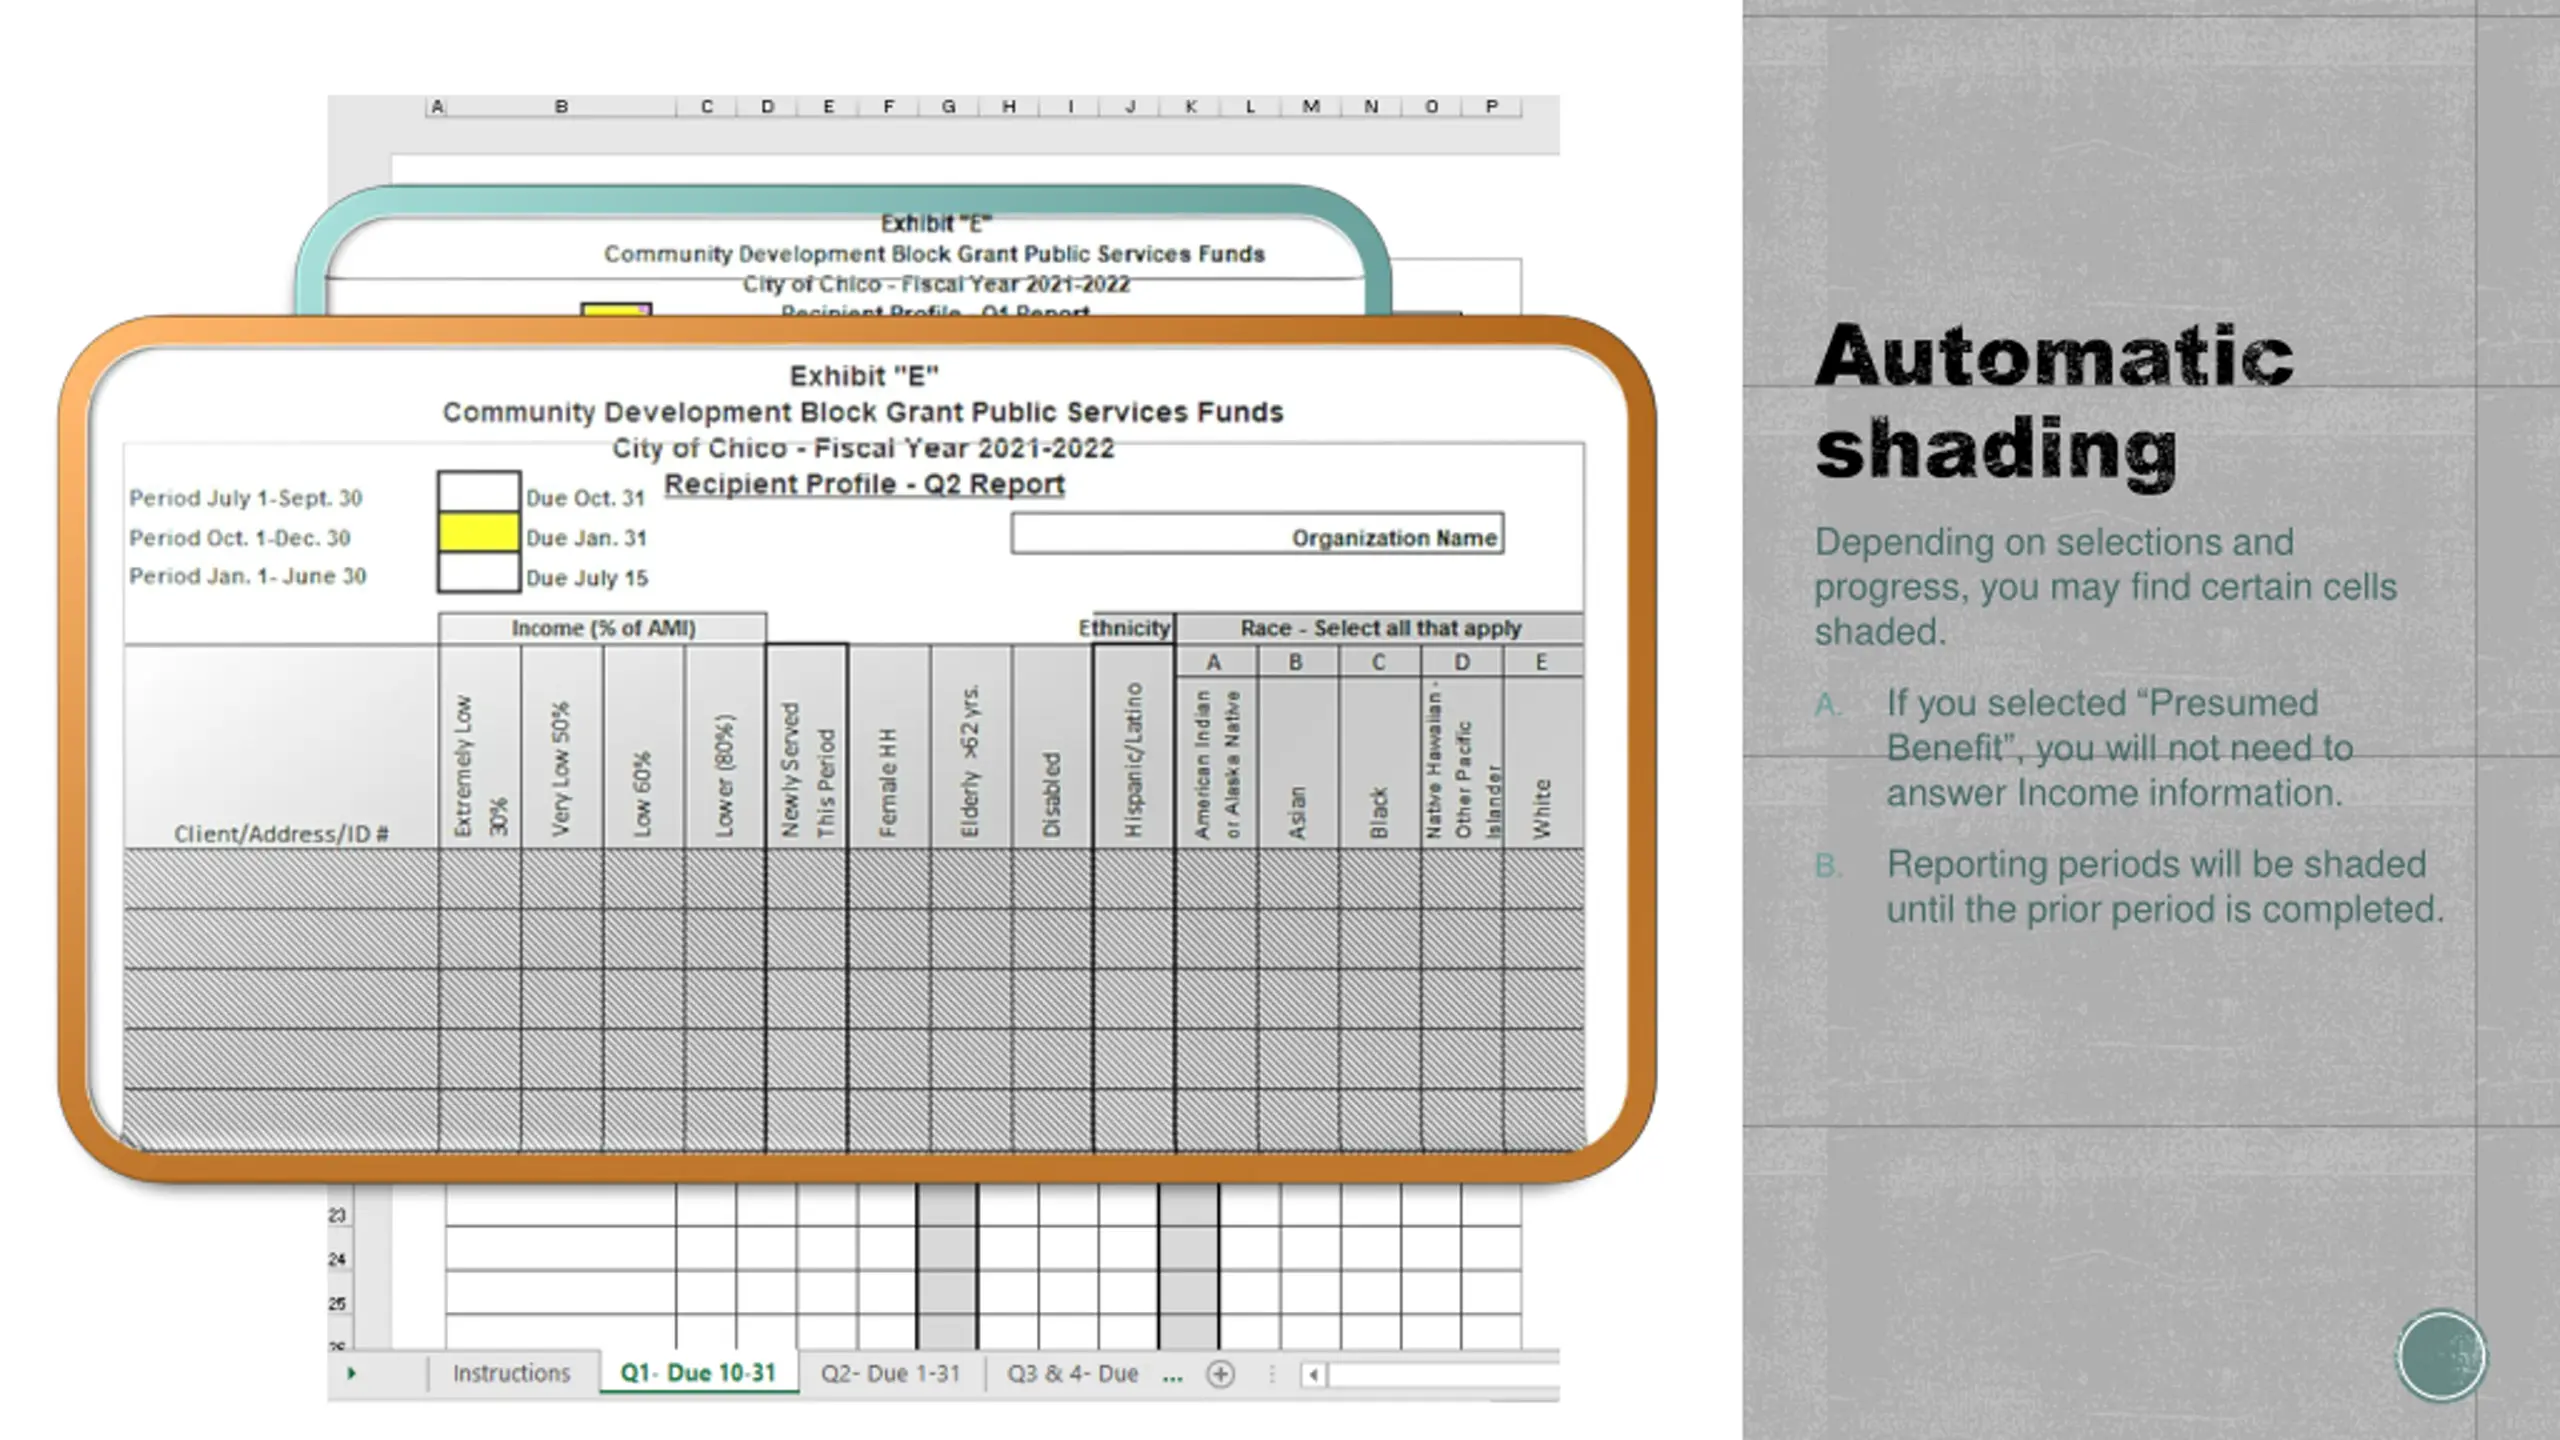
Task: Select Excel column header O
Action: (1432, 106)
